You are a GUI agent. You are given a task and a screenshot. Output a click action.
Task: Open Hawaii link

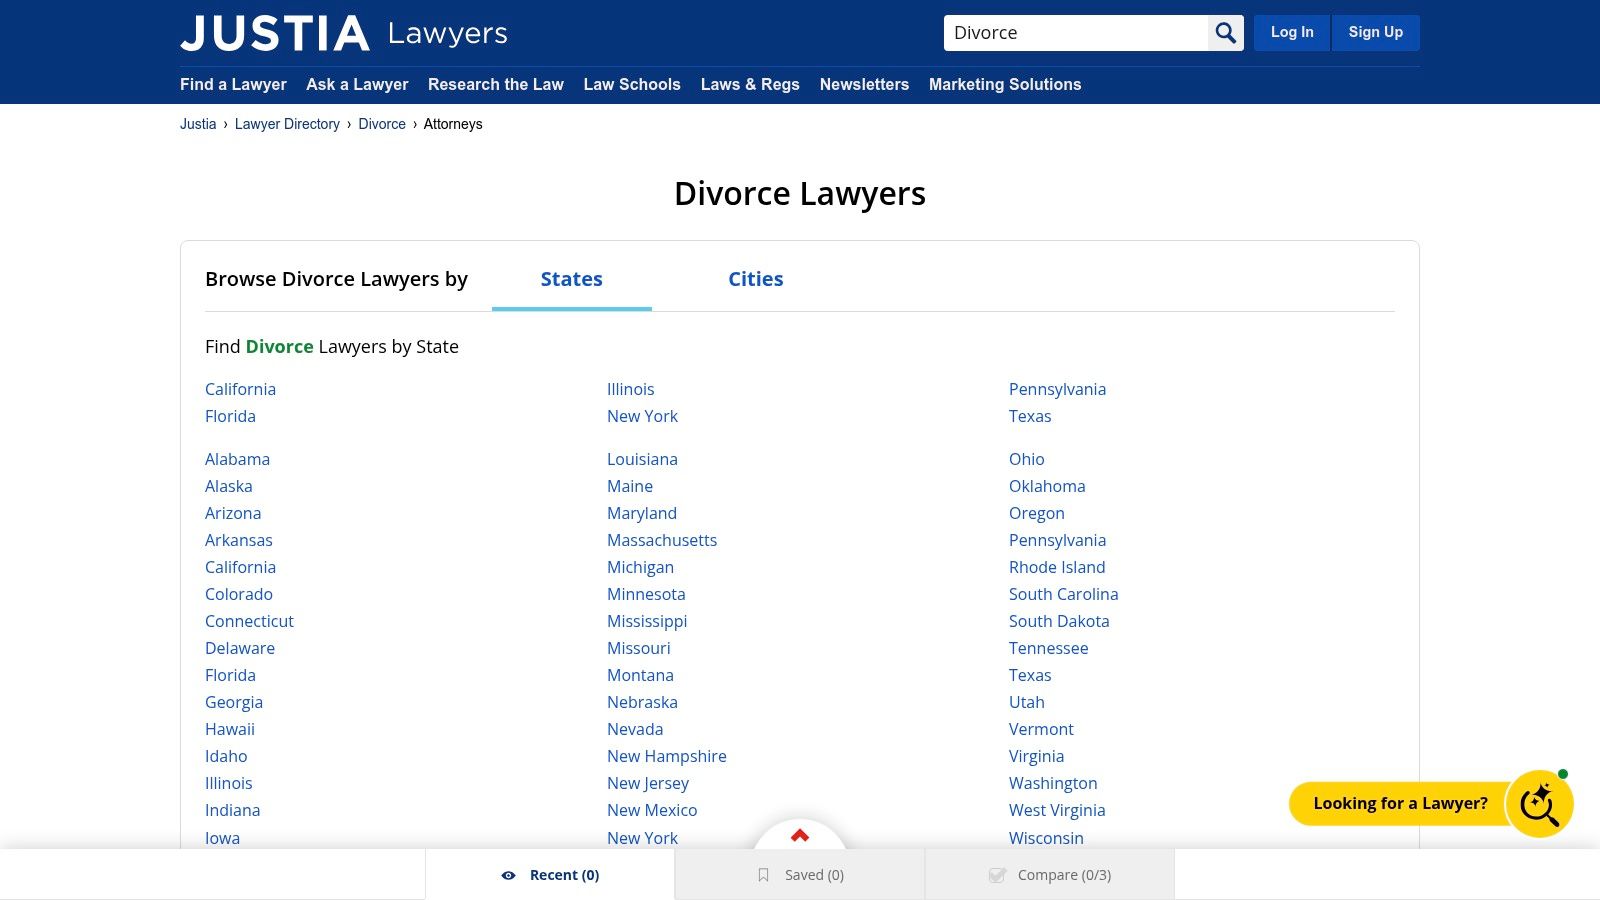pyautogui.click(x=230, y=729)
